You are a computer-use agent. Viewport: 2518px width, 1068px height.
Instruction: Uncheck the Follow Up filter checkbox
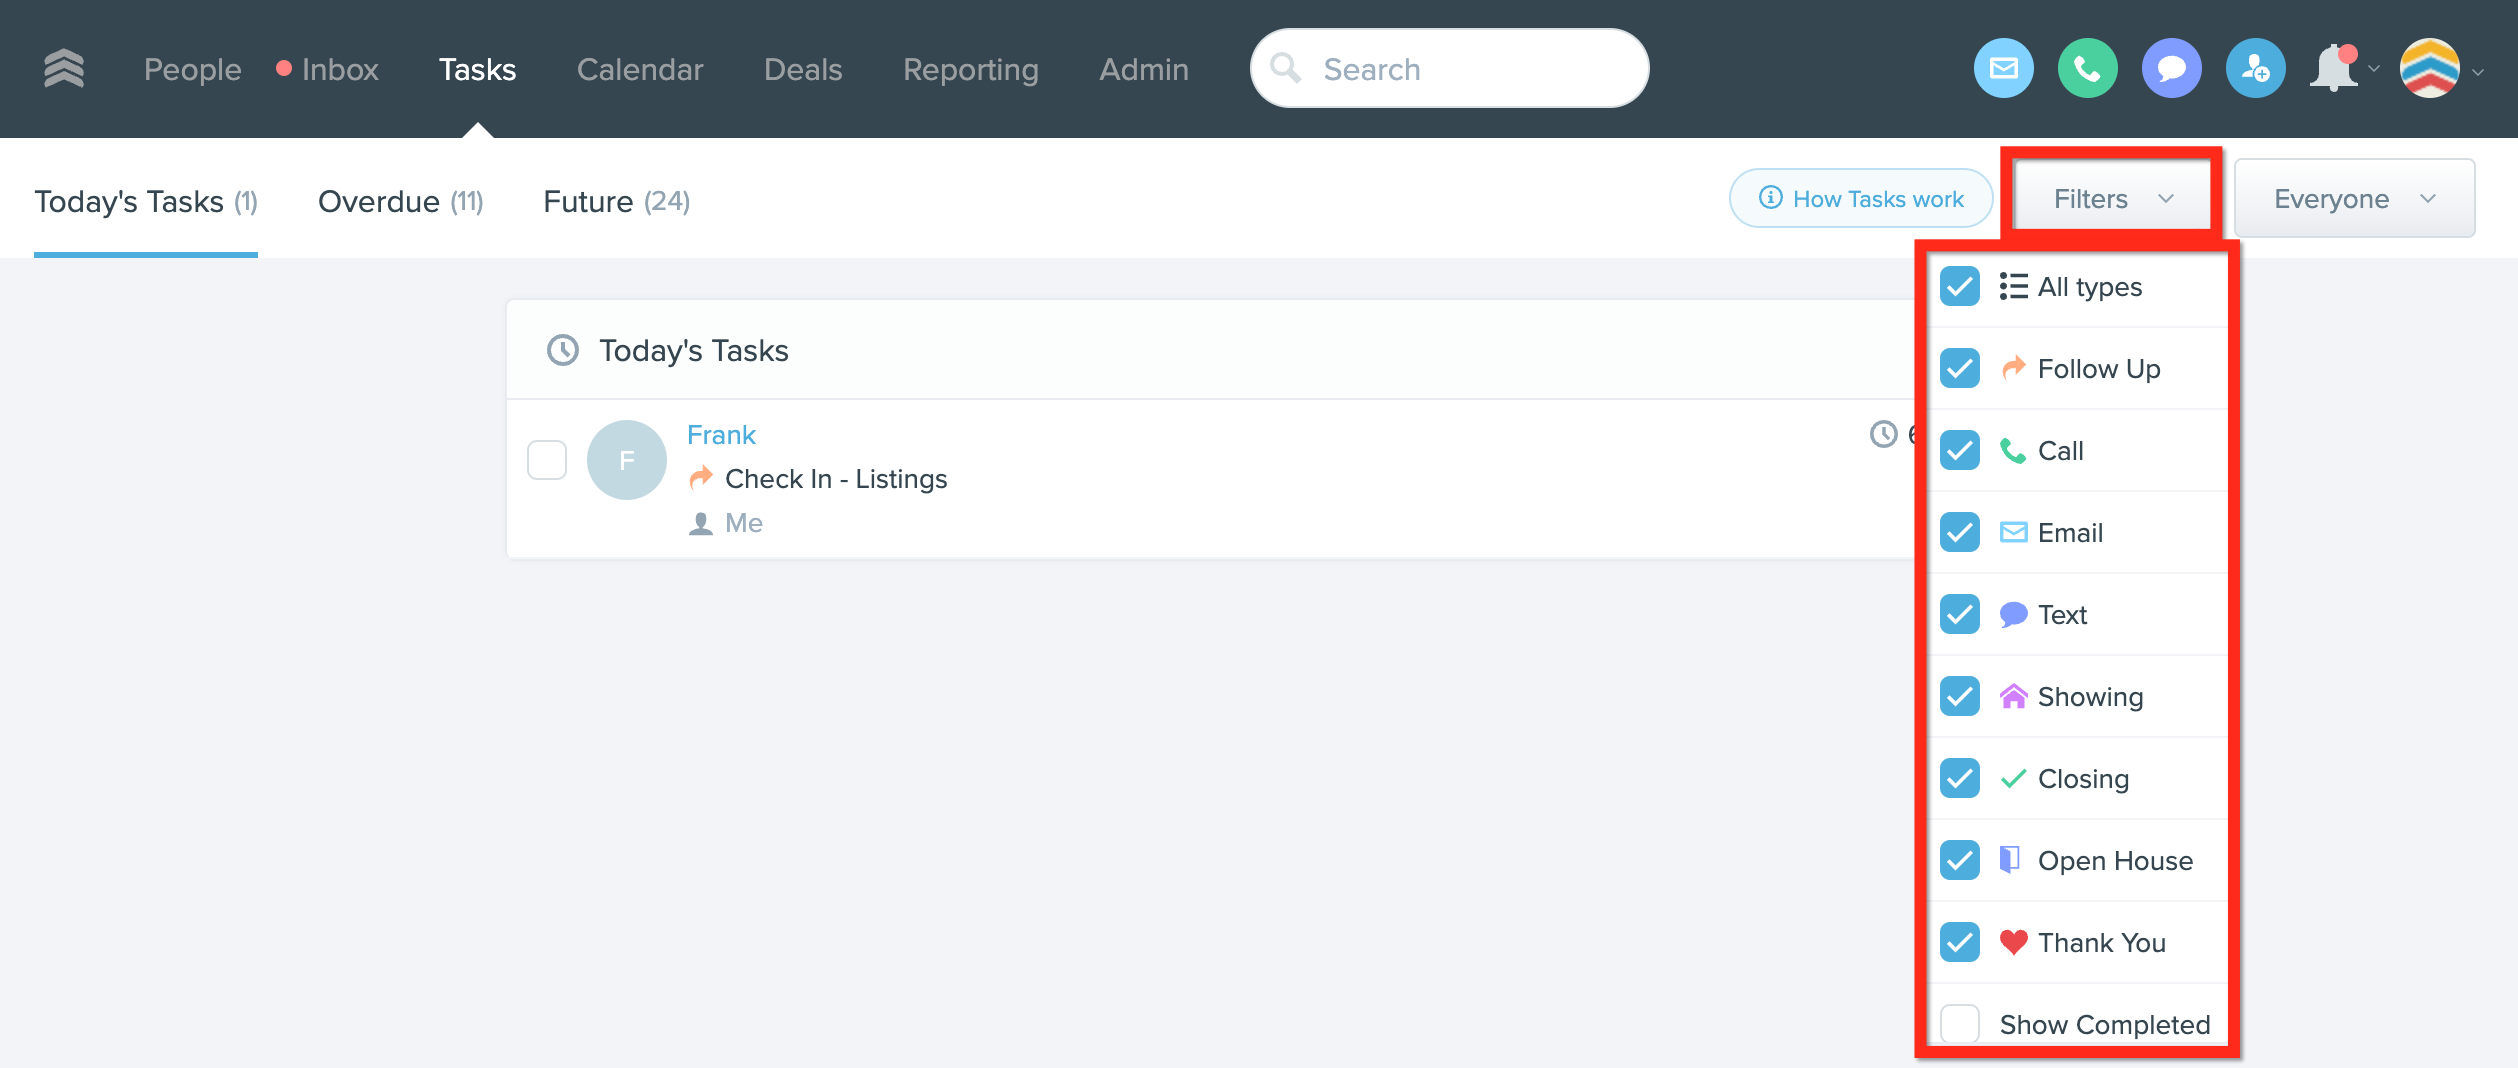(1960, 369)
